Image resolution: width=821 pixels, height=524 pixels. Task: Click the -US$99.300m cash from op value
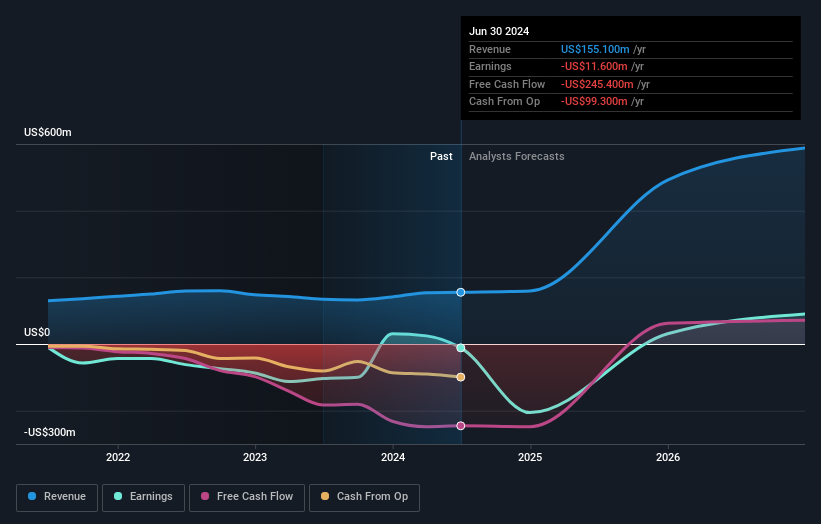tap(594, 102)
